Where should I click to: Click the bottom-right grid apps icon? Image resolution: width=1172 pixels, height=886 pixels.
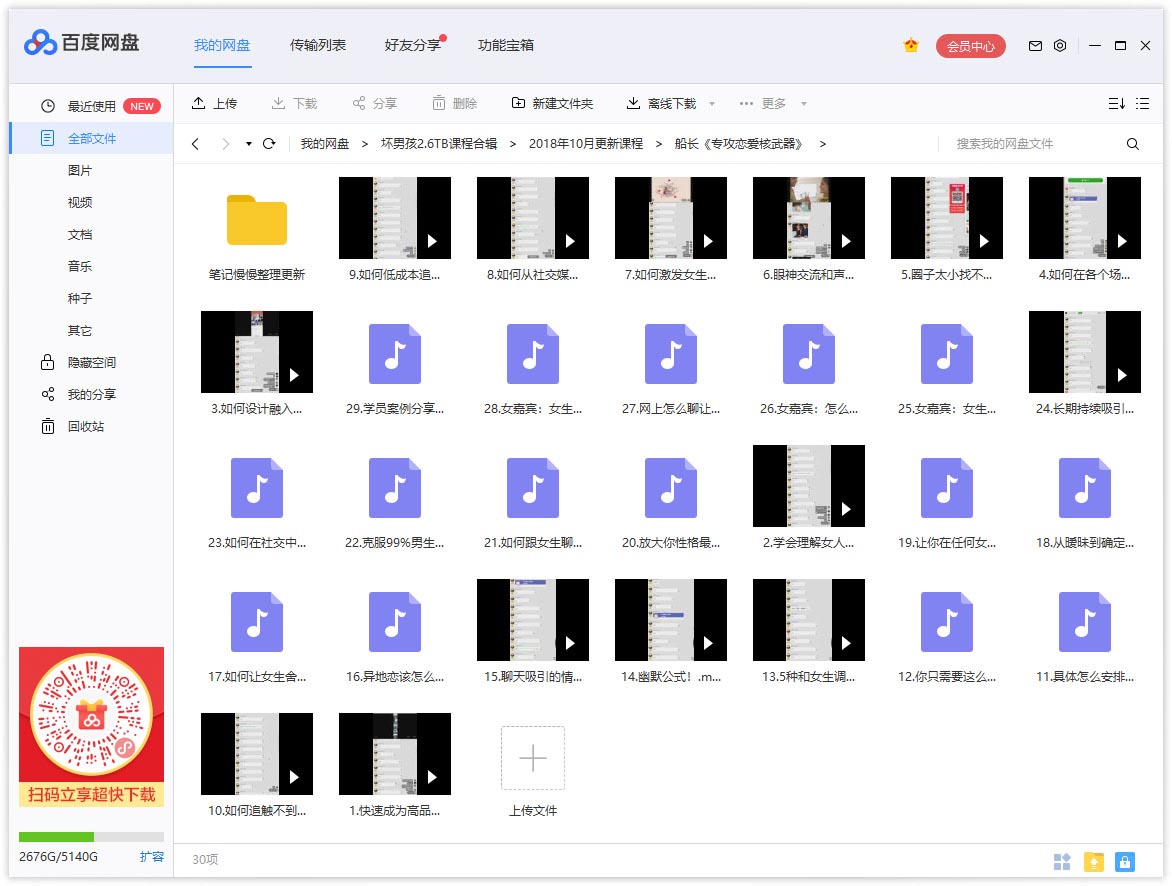[x=1061, y=861]
